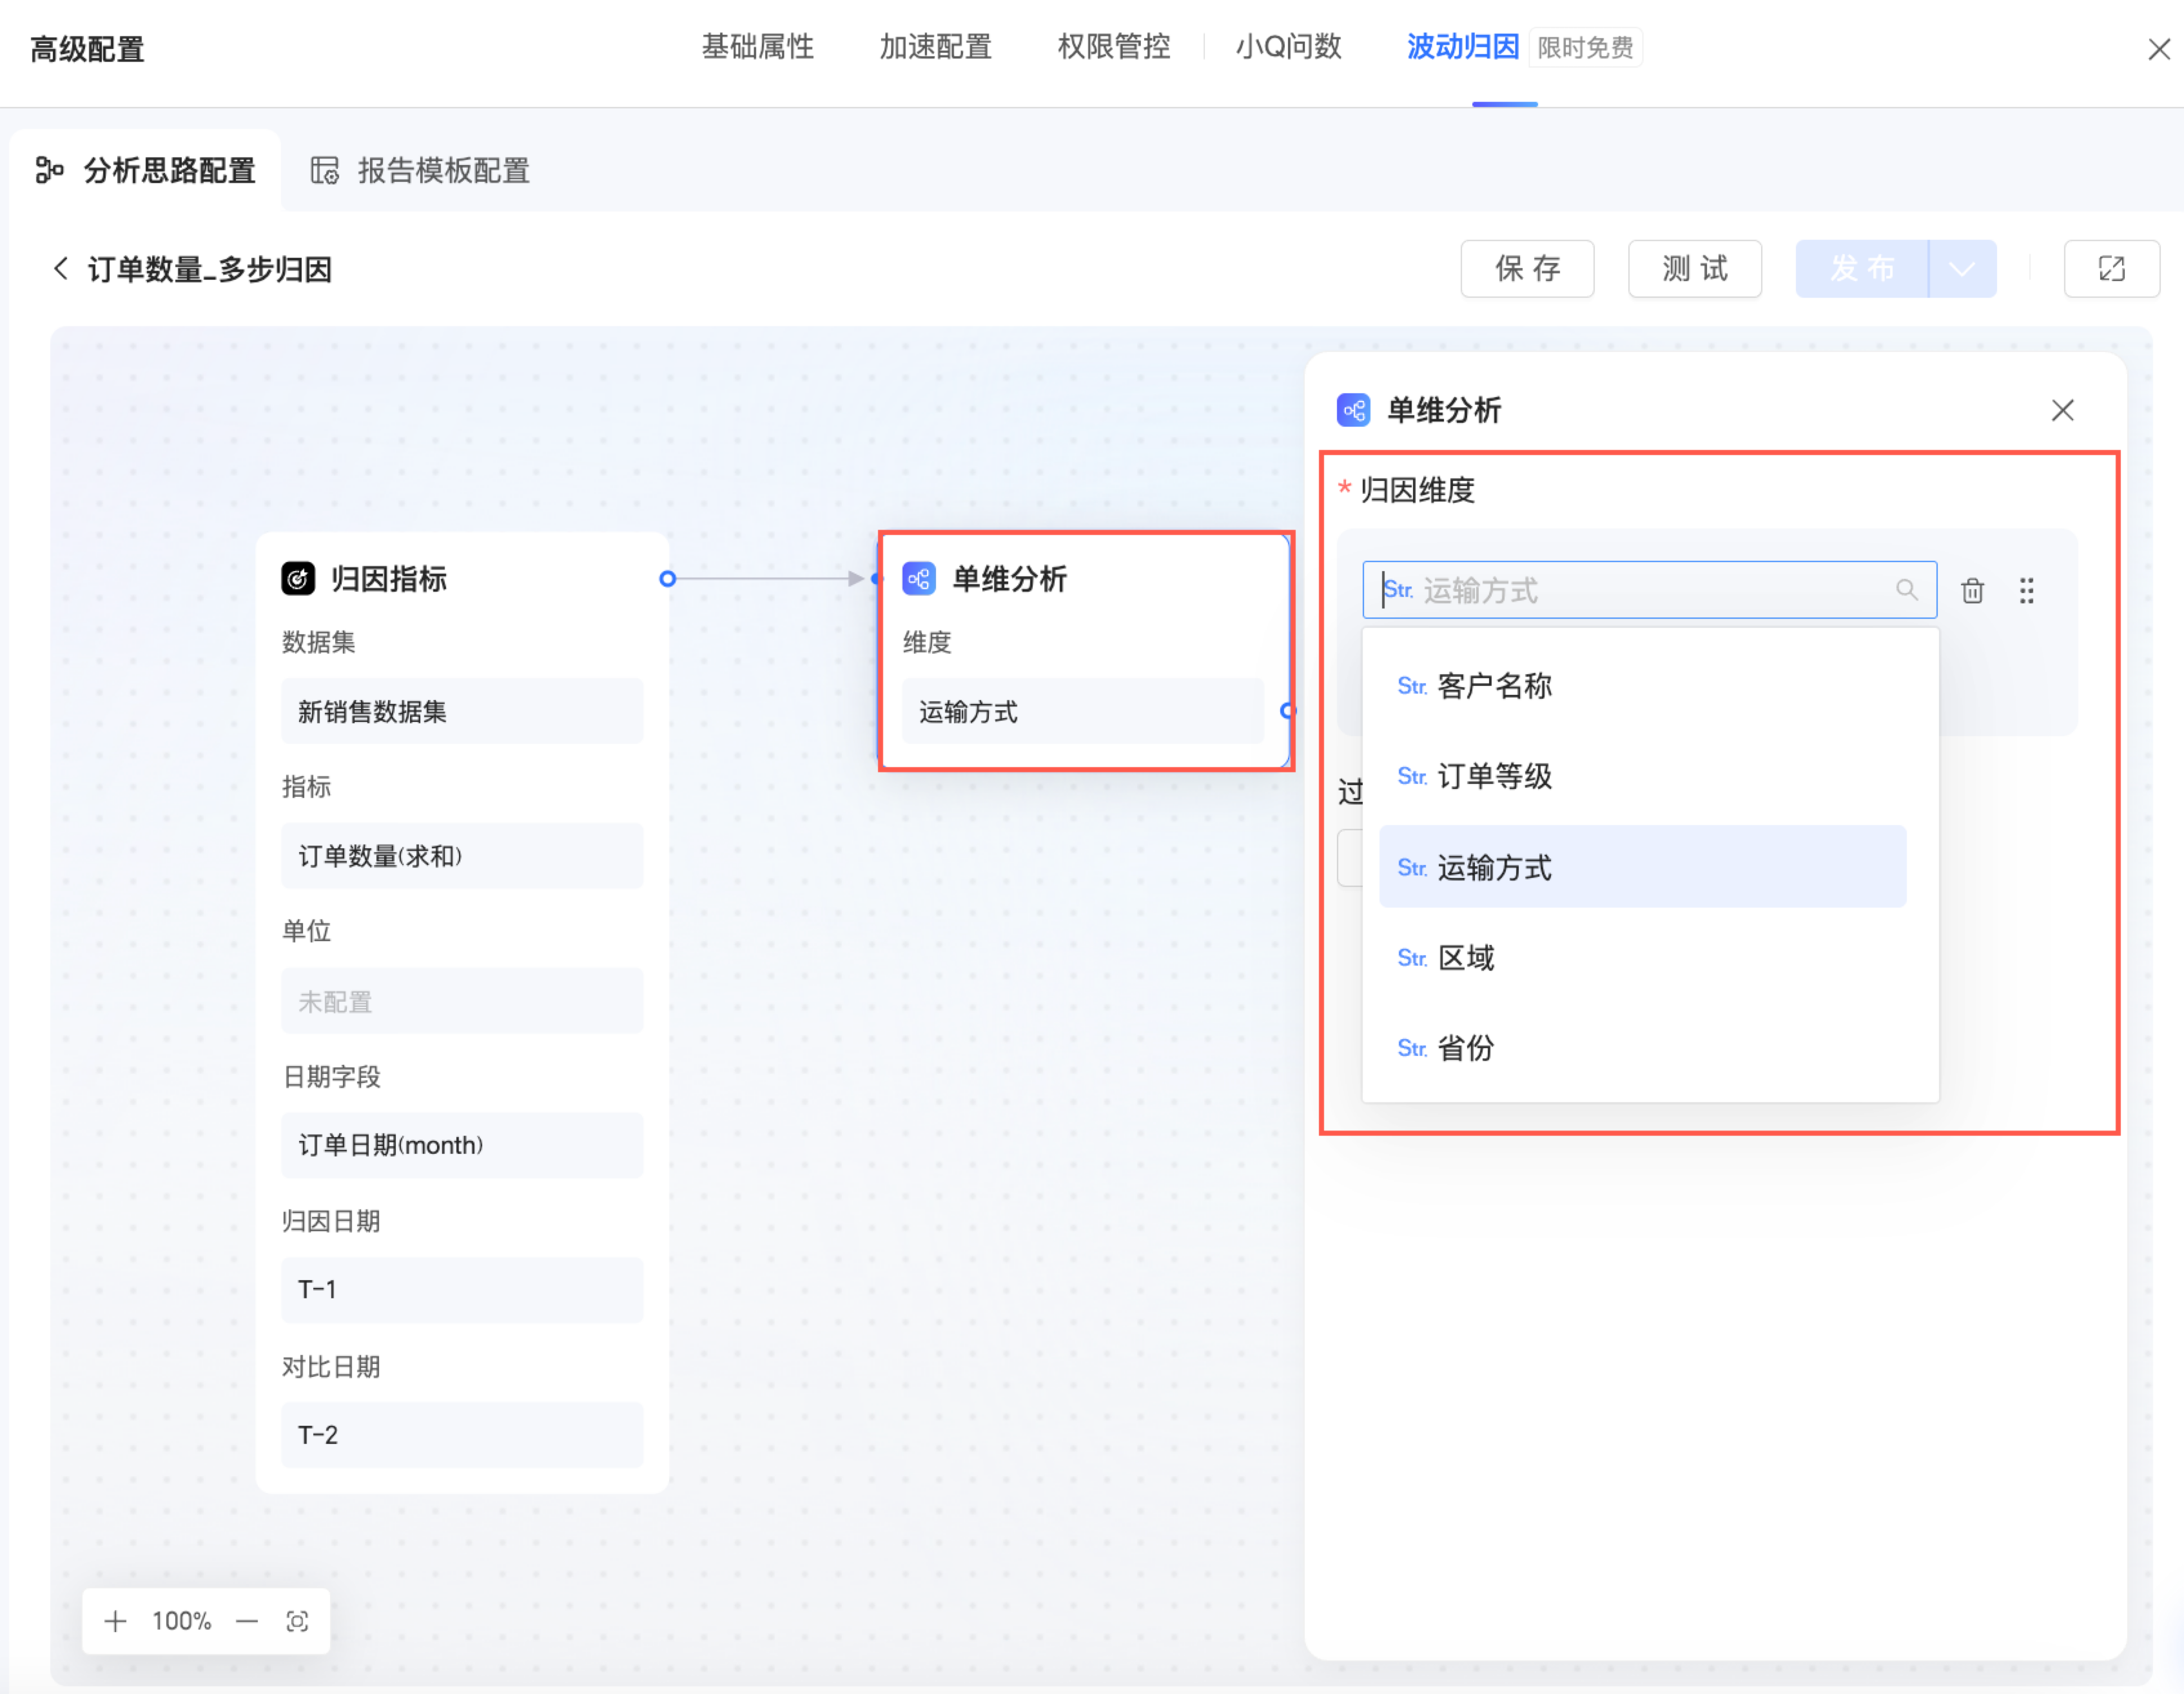Click the search magnifier in dimension field
2184x1694 pixels.
[1906, 590]
